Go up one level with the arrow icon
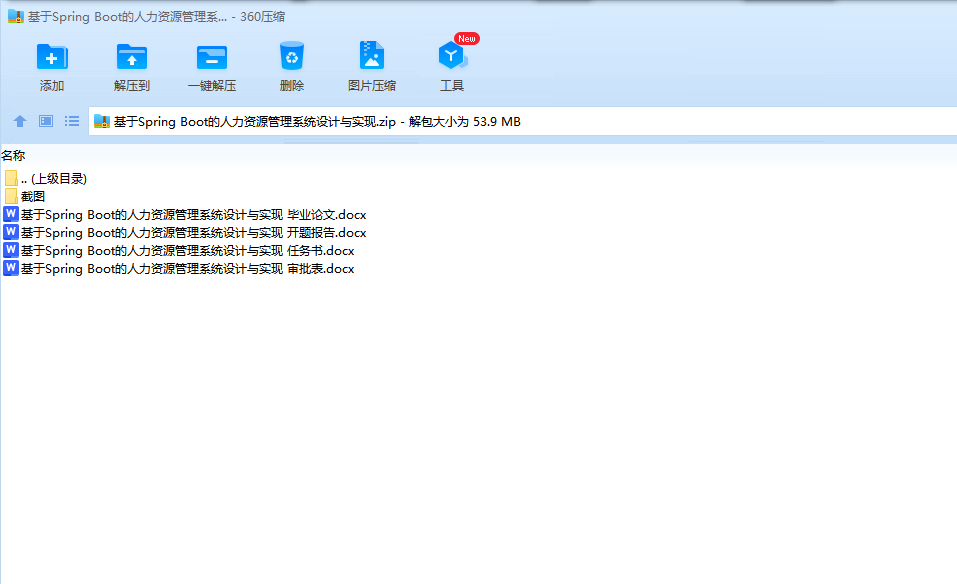 point(20,121)
